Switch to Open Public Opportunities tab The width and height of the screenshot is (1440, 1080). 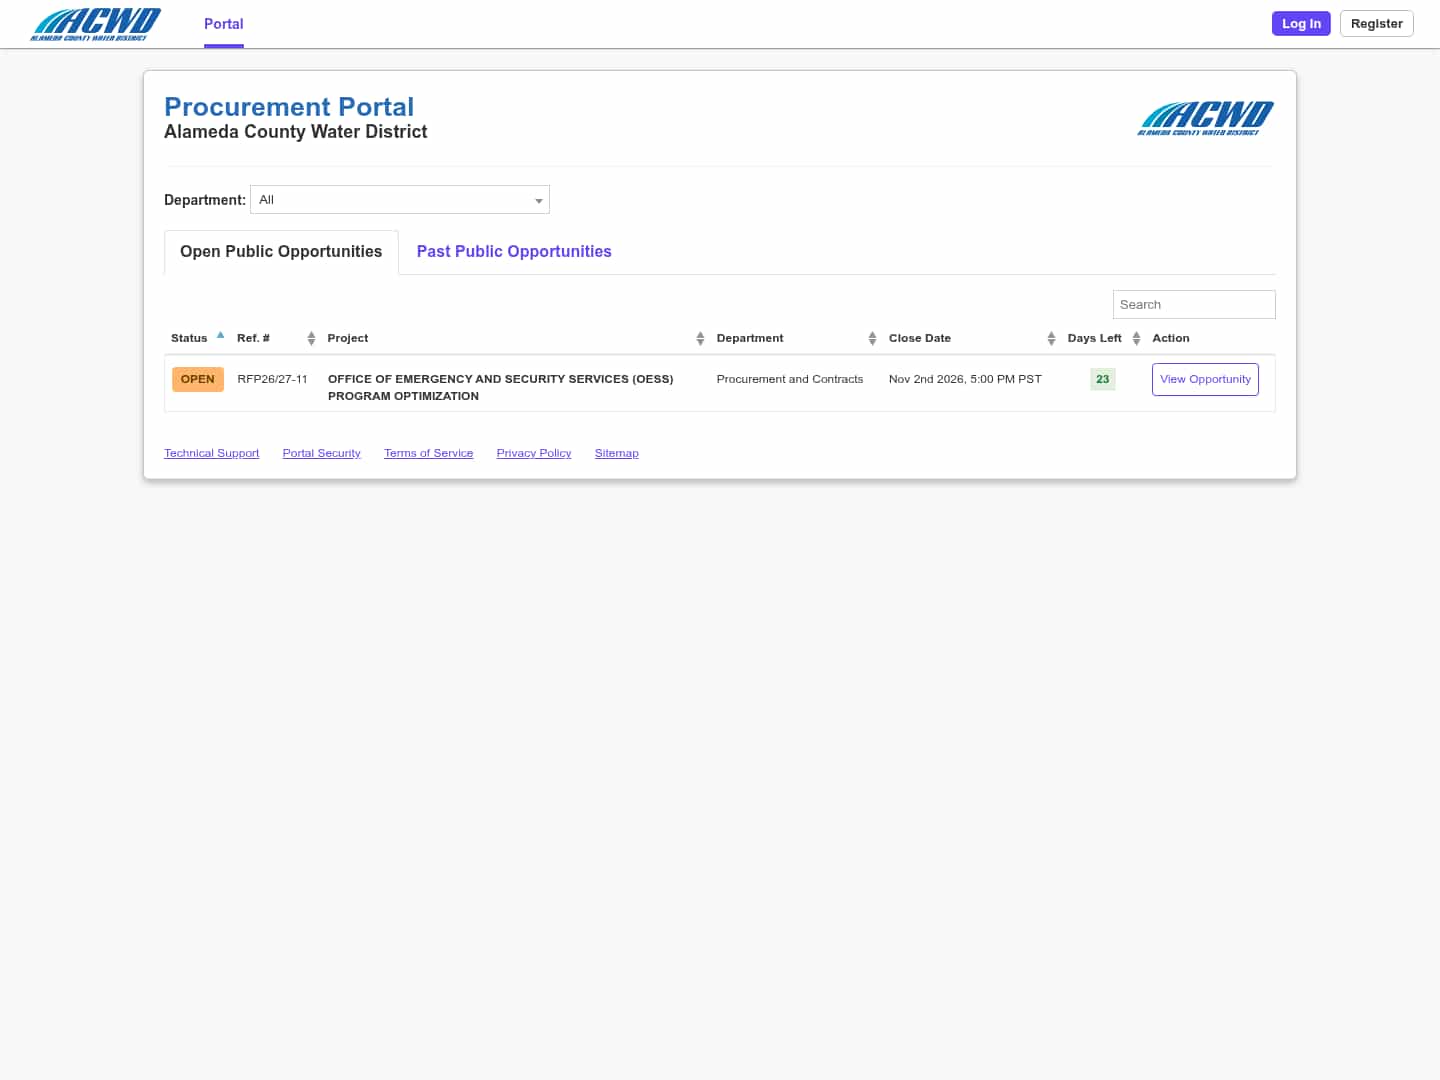click(281, 252)
